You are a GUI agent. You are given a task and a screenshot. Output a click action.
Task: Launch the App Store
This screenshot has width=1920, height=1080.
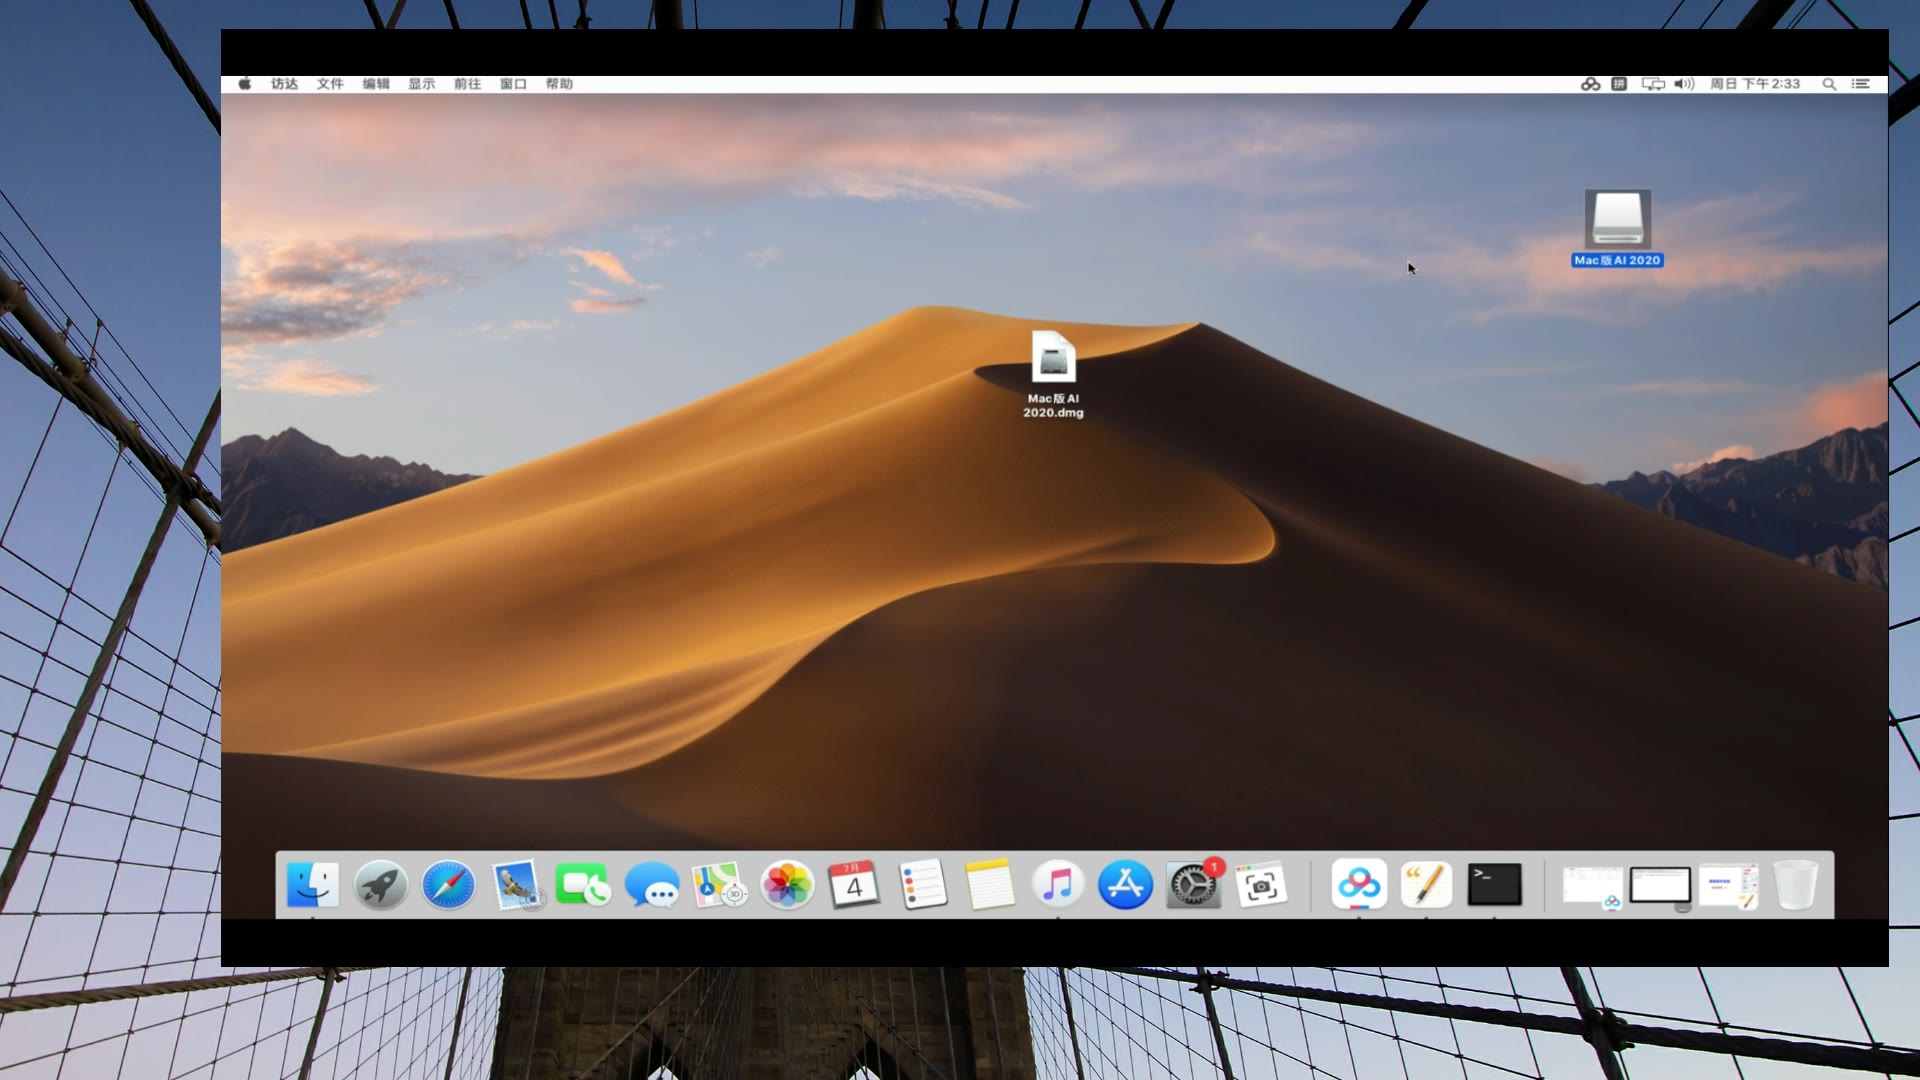pos(1125,885)
